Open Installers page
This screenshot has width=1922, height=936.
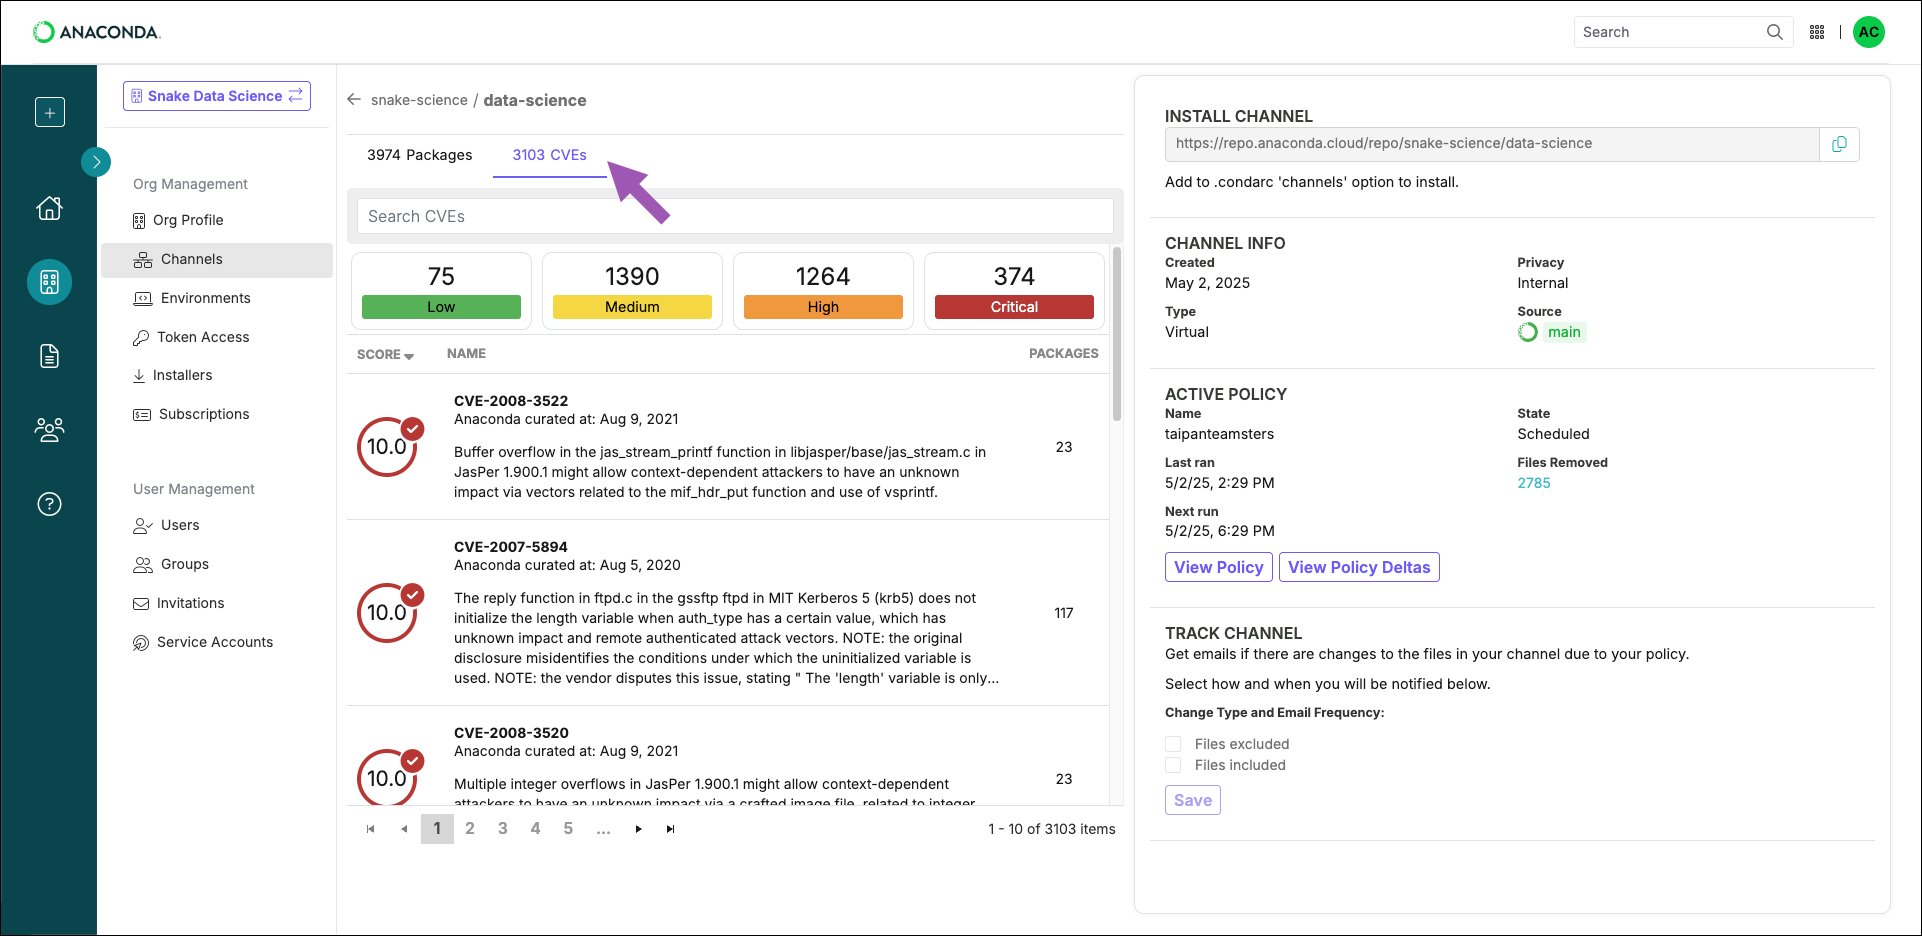tap(172, 375)
